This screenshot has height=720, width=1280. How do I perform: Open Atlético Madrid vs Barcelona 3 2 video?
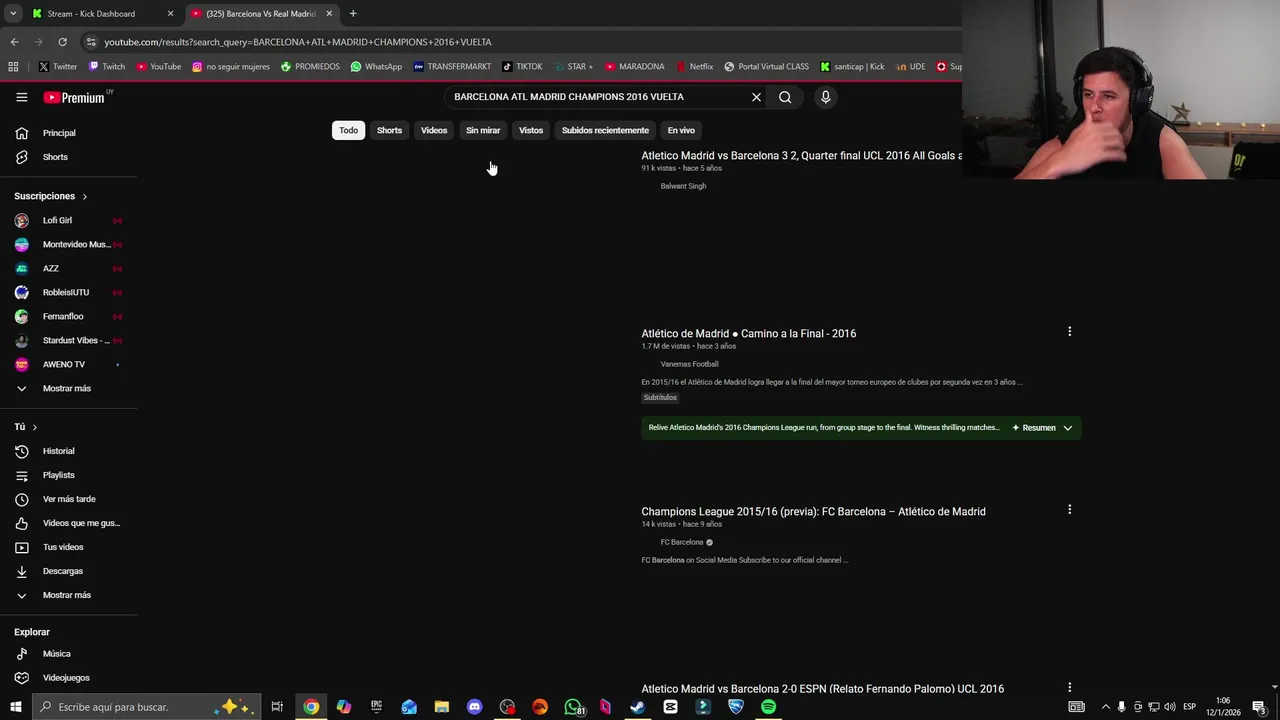point(801,156)
